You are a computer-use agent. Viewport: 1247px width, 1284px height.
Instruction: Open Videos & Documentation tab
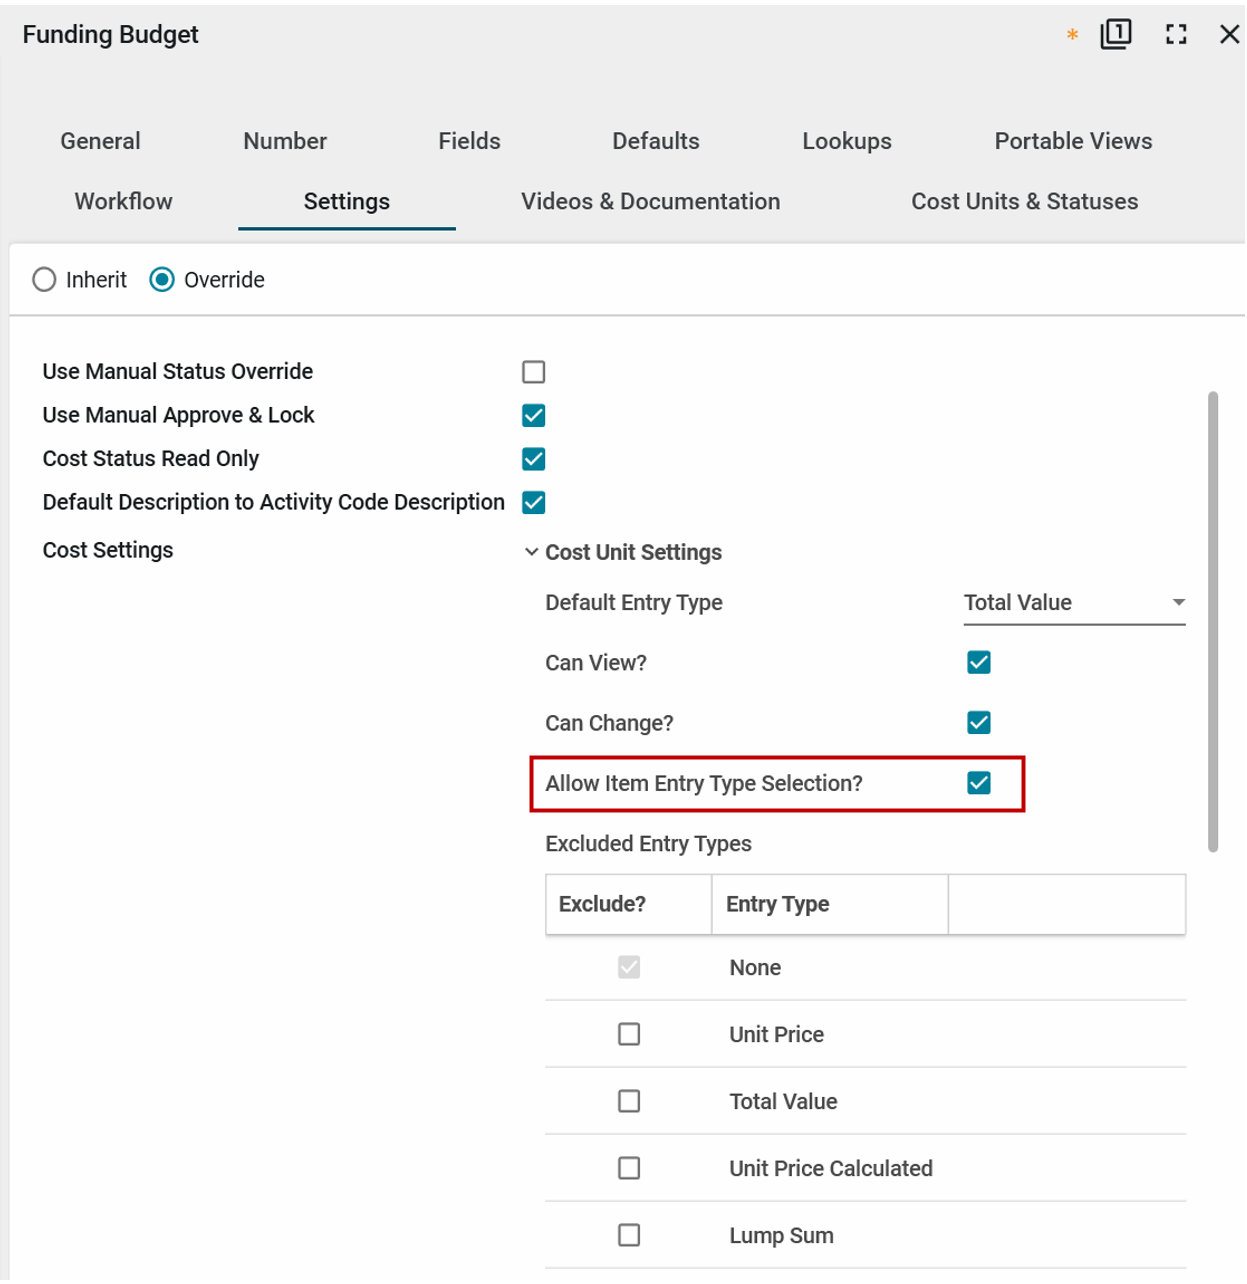point(650,201)
